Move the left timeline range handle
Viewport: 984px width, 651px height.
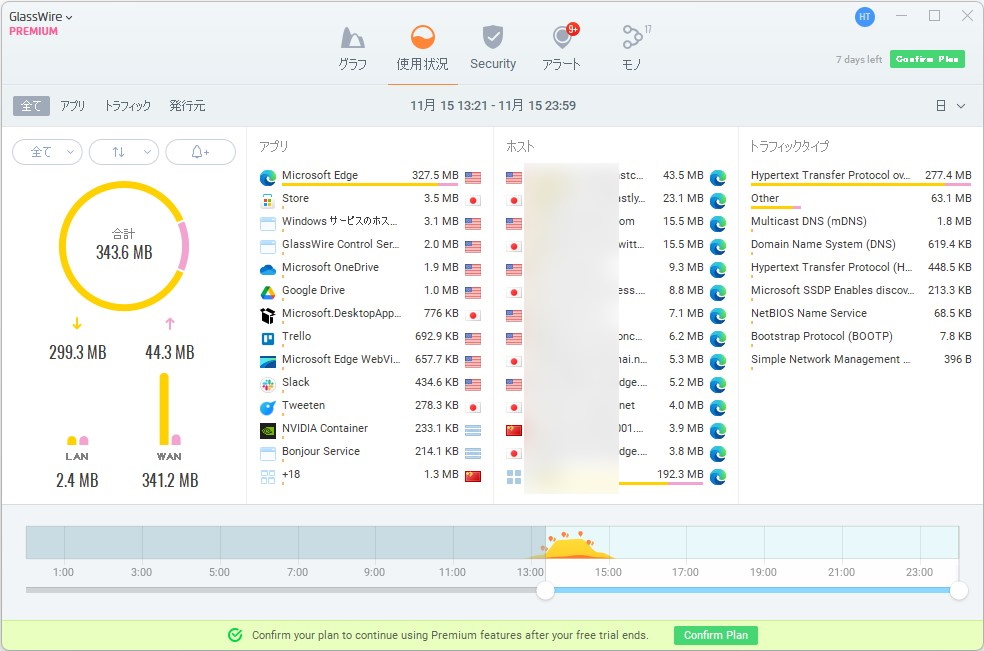[x=545, y=590]
